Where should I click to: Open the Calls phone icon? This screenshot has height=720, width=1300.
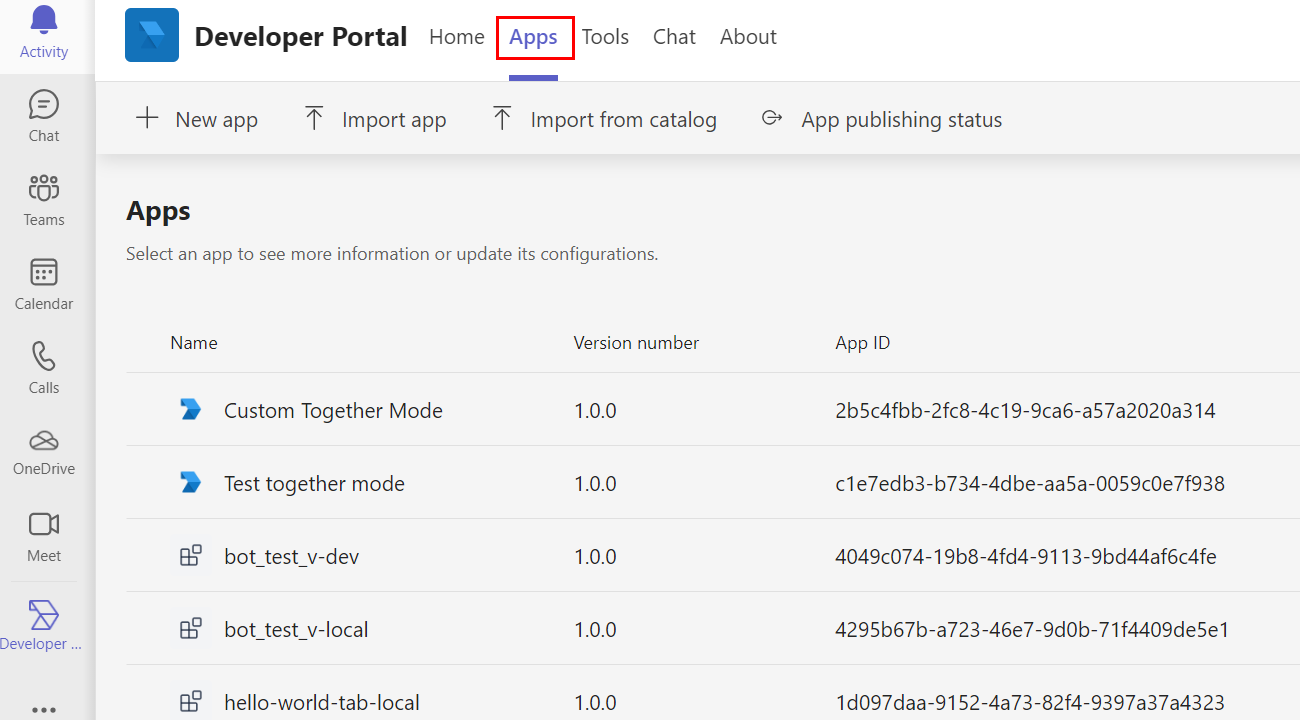[44, 356]
